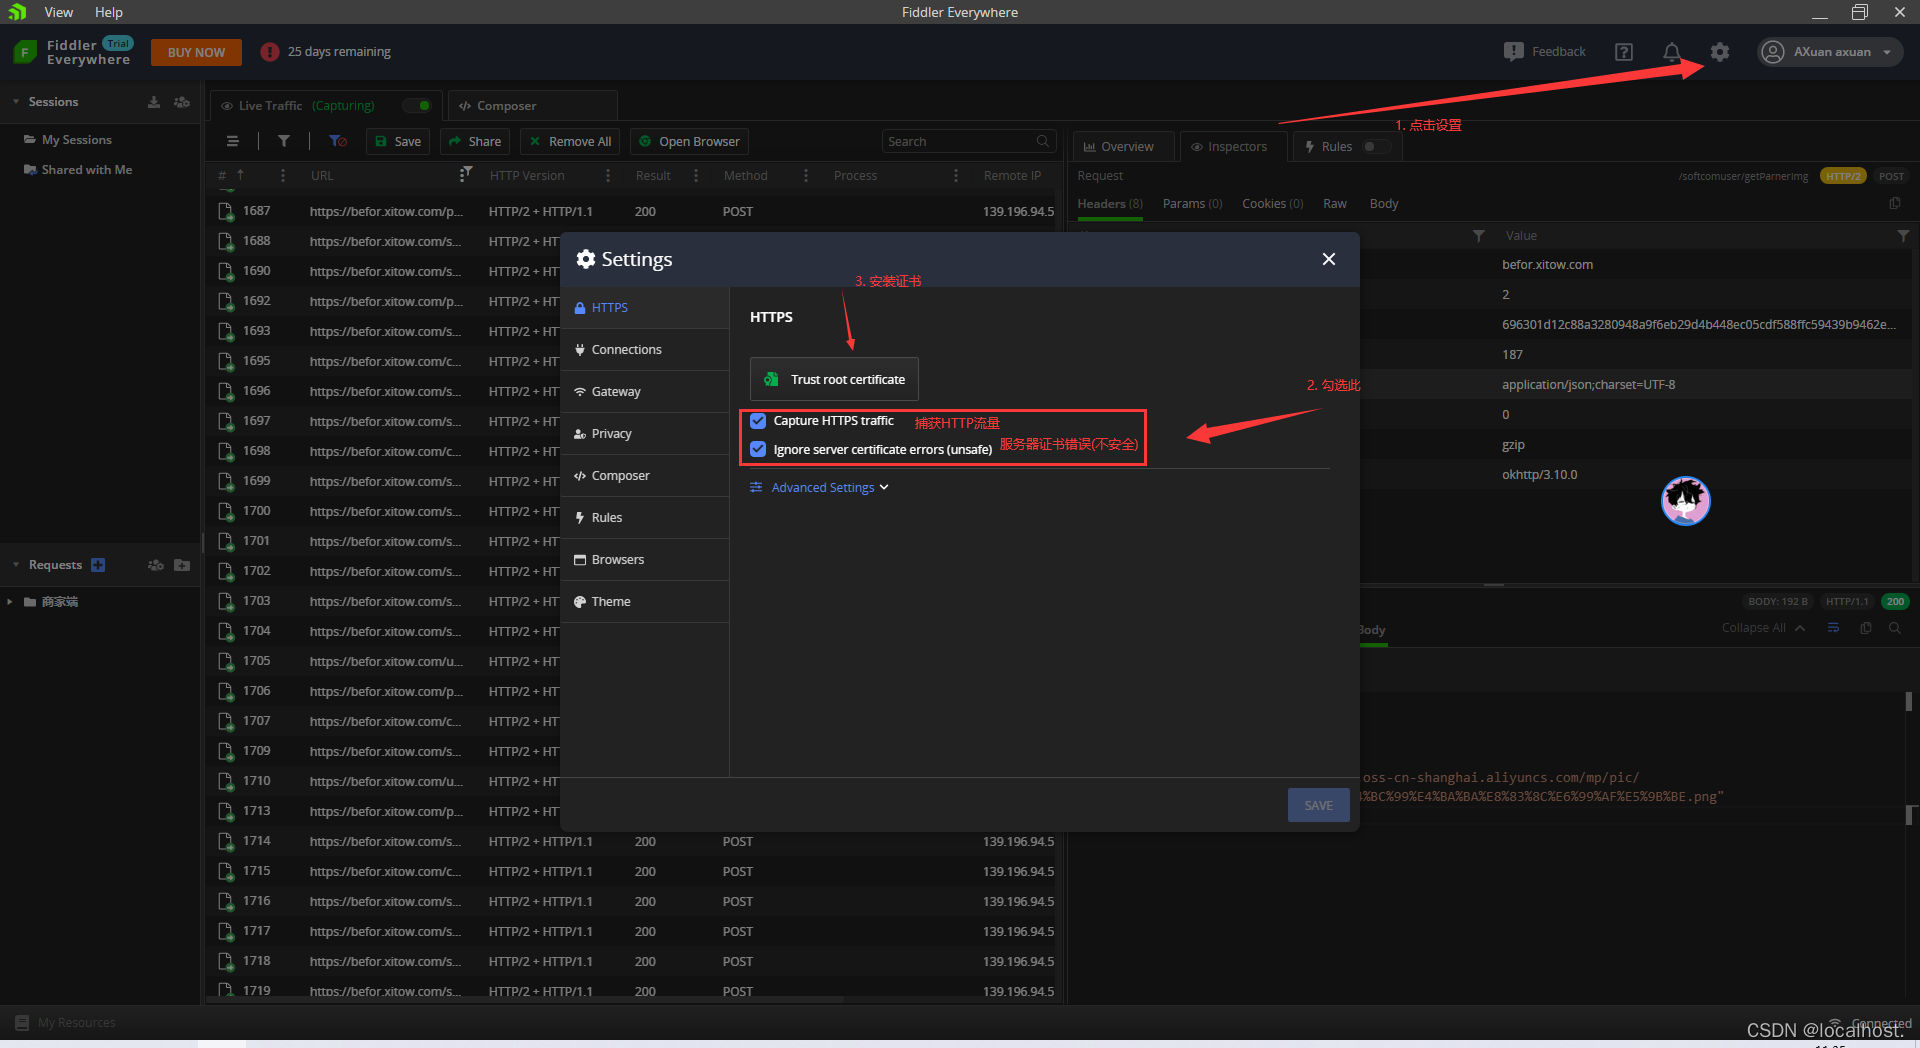This screenshot has height=1048, width=1920.
Task: Click the new folder icon in Requests
Action: point(182,565)
